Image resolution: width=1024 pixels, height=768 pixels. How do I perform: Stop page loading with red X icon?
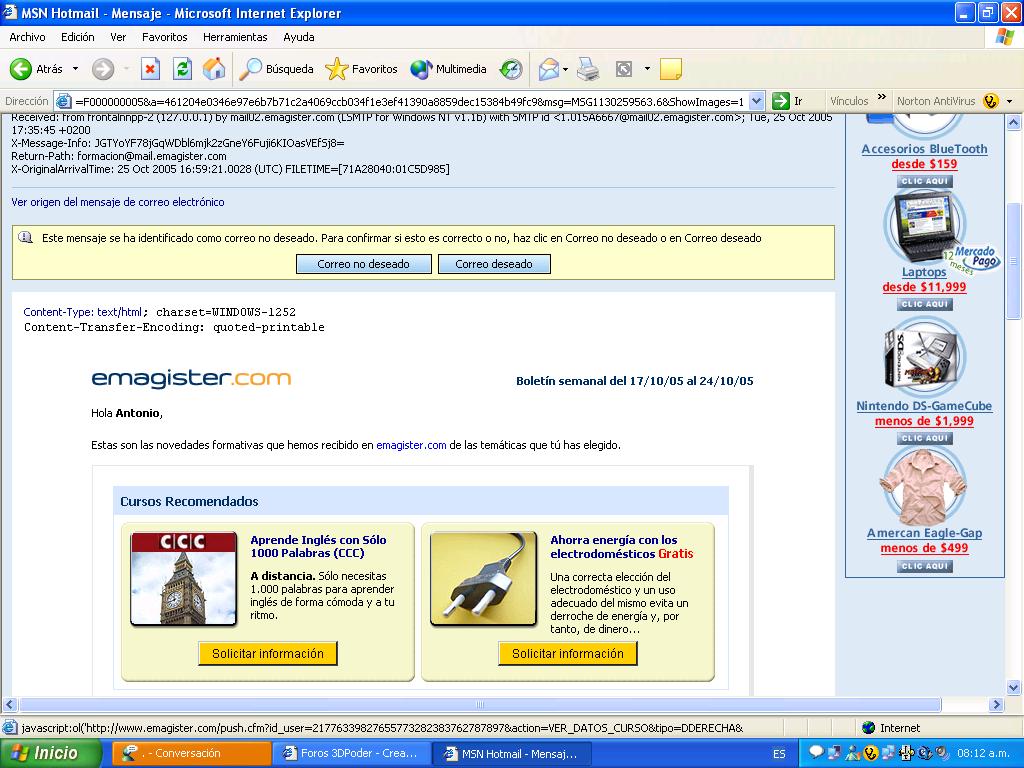(x=150, y=69)
